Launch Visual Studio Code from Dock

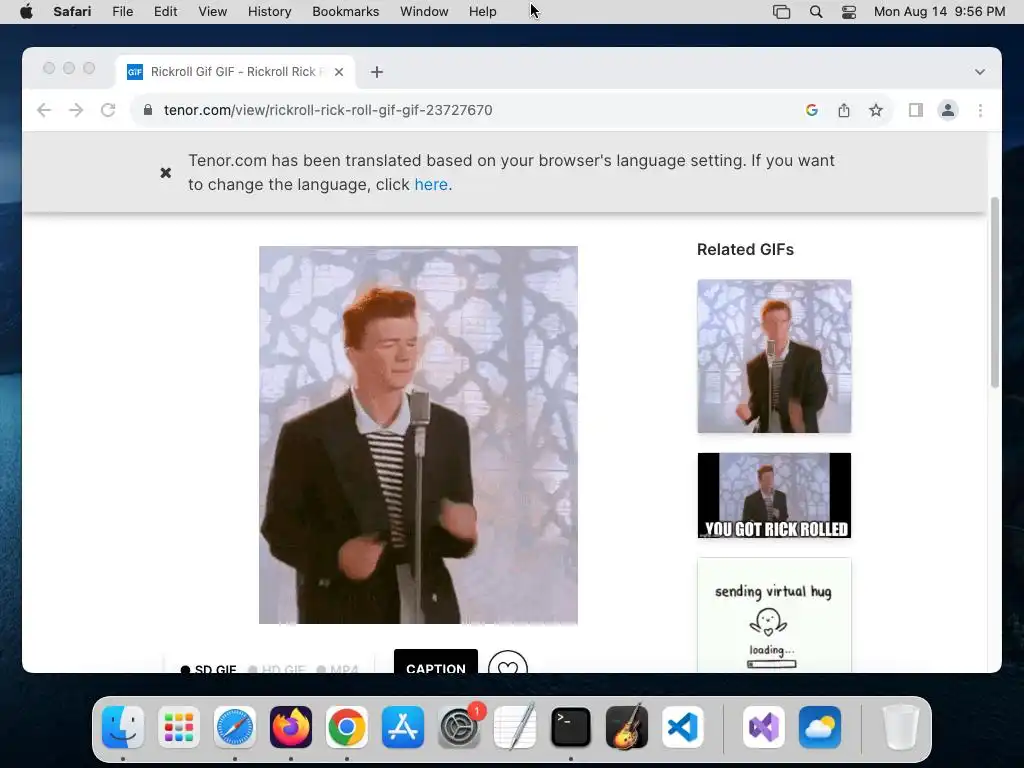pos(683,727)
